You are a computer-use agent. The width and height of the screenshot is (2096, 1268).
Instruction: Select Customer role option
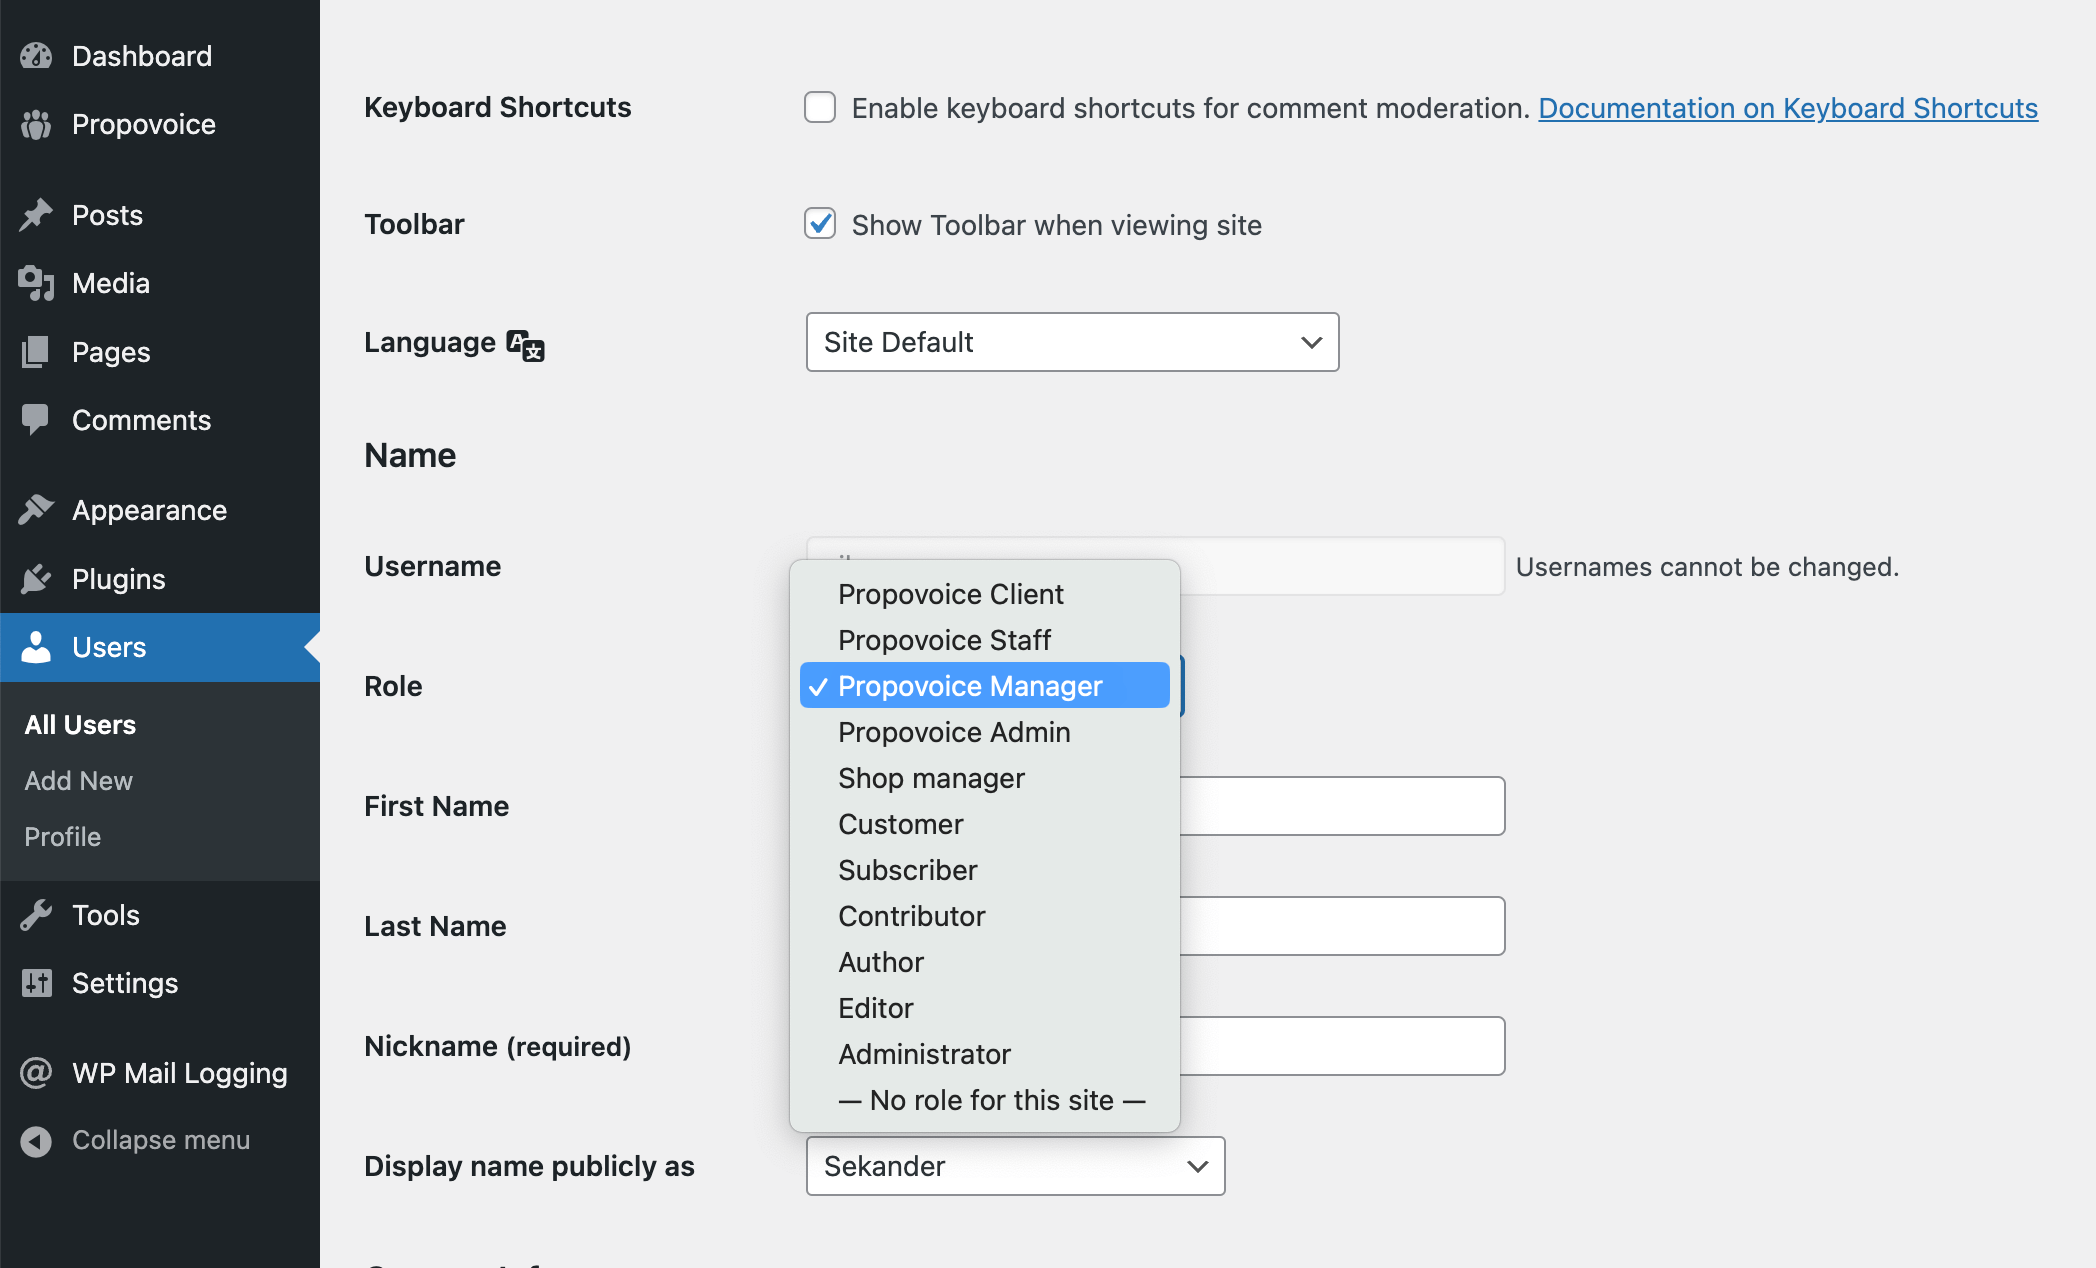click(x=985, y=824)
